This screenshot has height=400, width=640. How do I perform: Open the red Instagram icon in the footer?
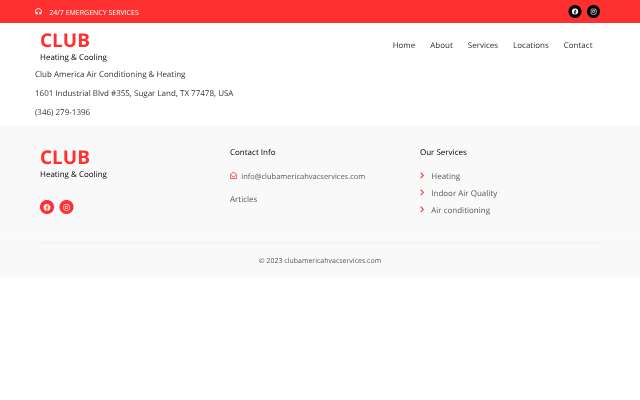pyautogui.click(x=67, y=207)
